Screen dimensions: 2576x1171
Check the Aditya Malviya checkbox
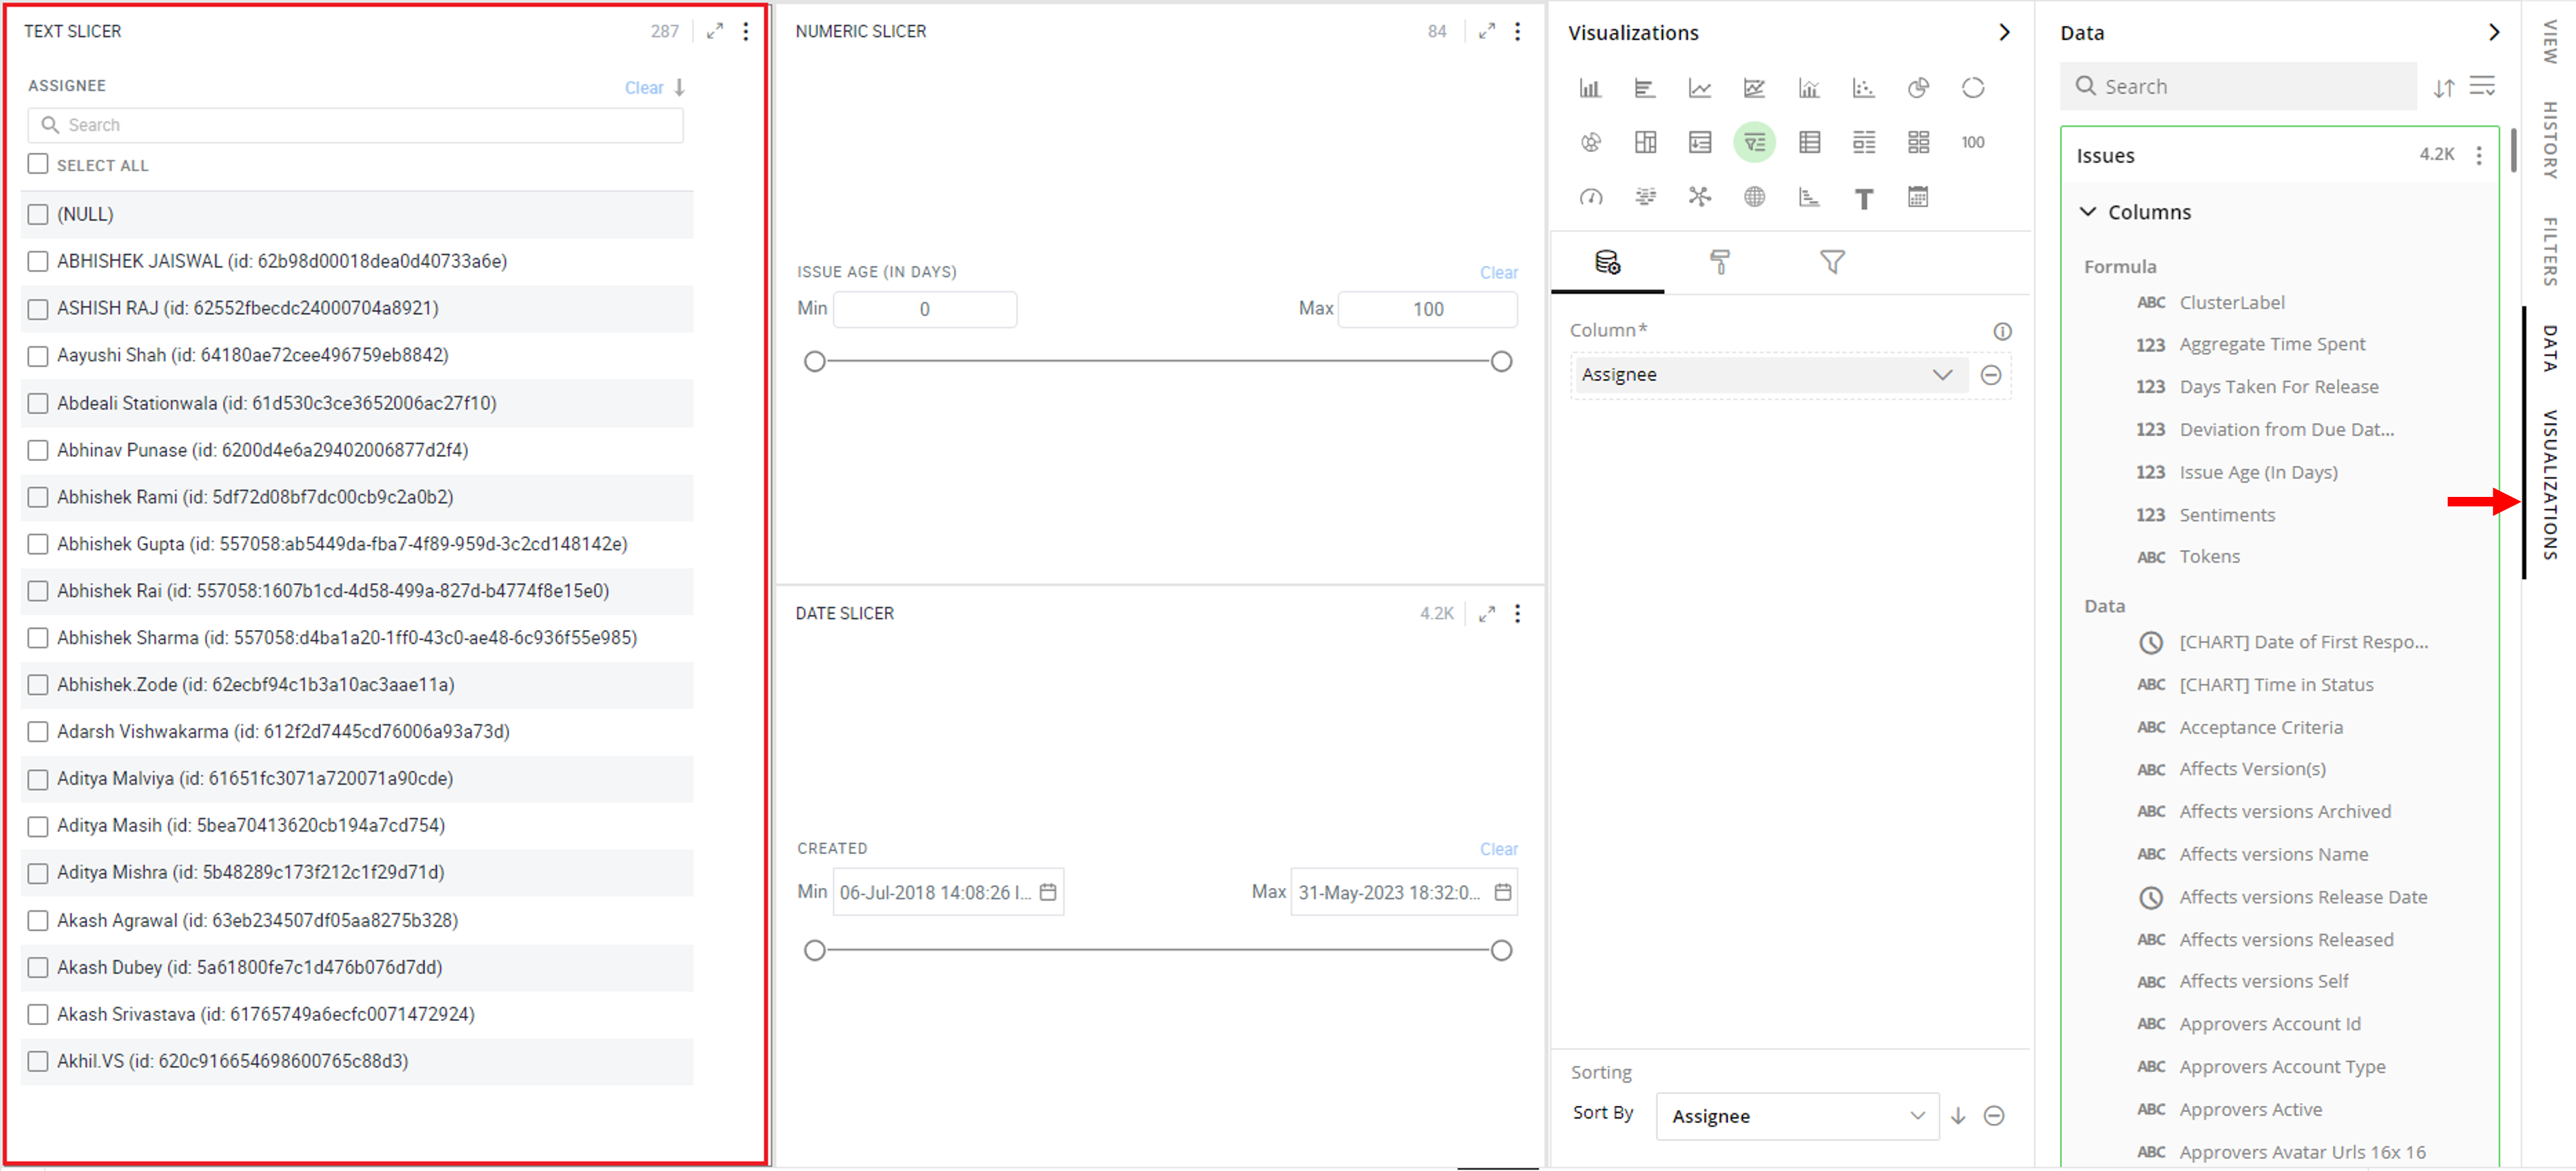pos(38,779)
